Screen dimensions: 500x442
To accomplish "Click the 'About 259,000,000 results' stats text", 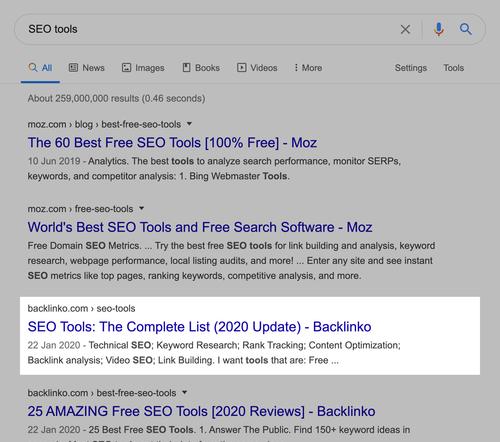I will (x=116, y=99).
